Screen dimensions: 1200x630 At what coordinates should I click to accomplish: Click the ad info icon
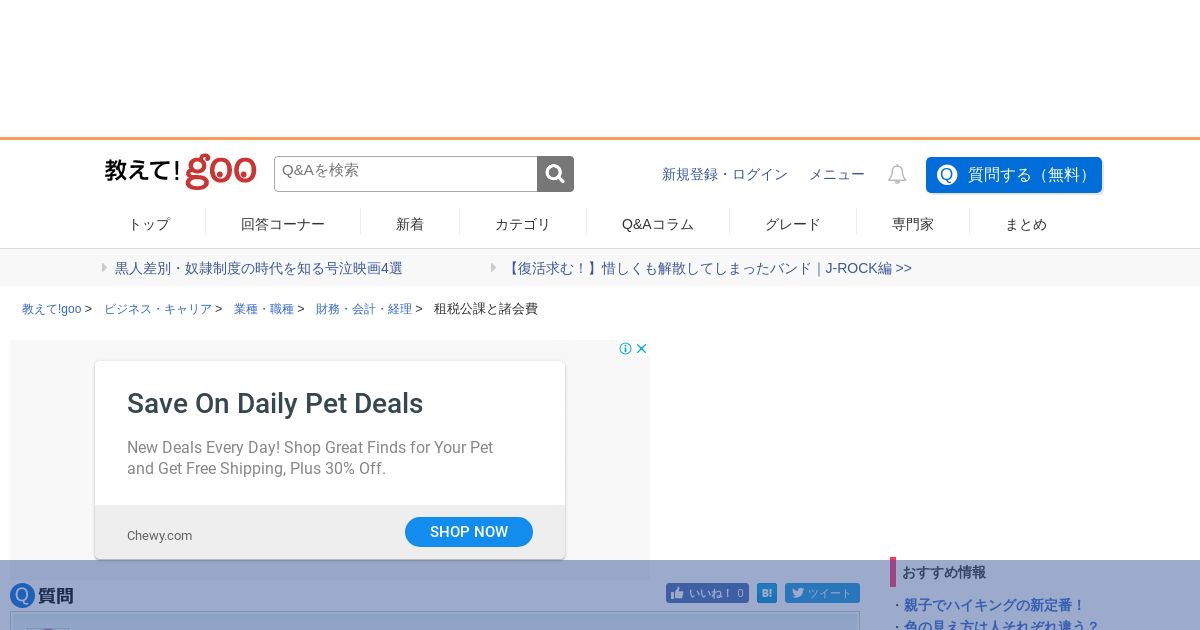625,349
